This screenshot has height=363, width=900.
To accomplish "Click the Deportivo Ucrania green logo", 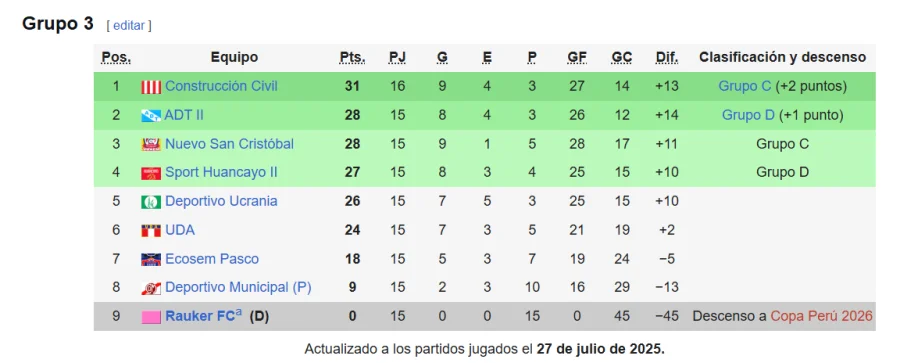I will coord(151,202).
